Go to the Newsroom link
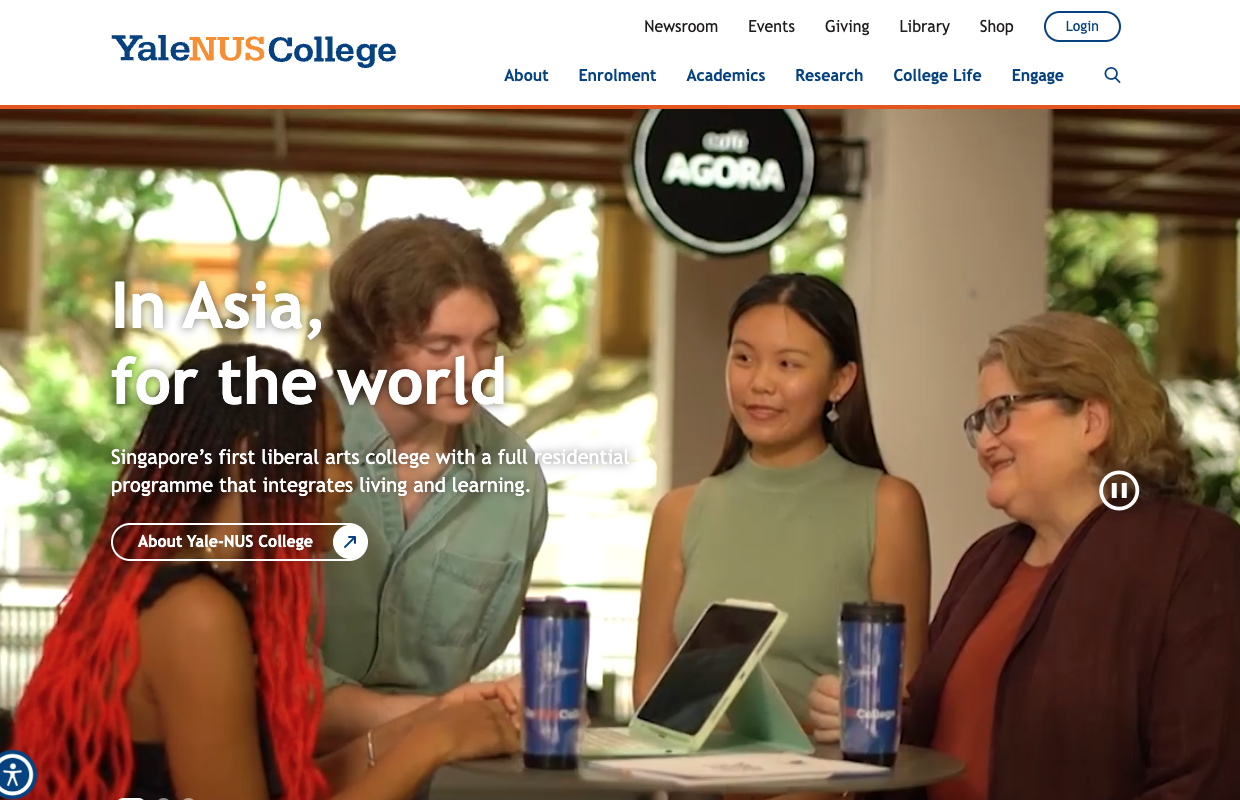This screenshot has width=1240, height=800. click(x=681, y=26)
